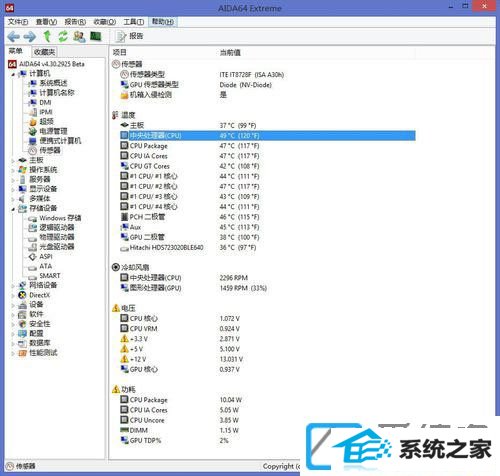The image size is (500, 476).
Task: Click the green Refresh toolbar icon
Action: click(63, 36)
